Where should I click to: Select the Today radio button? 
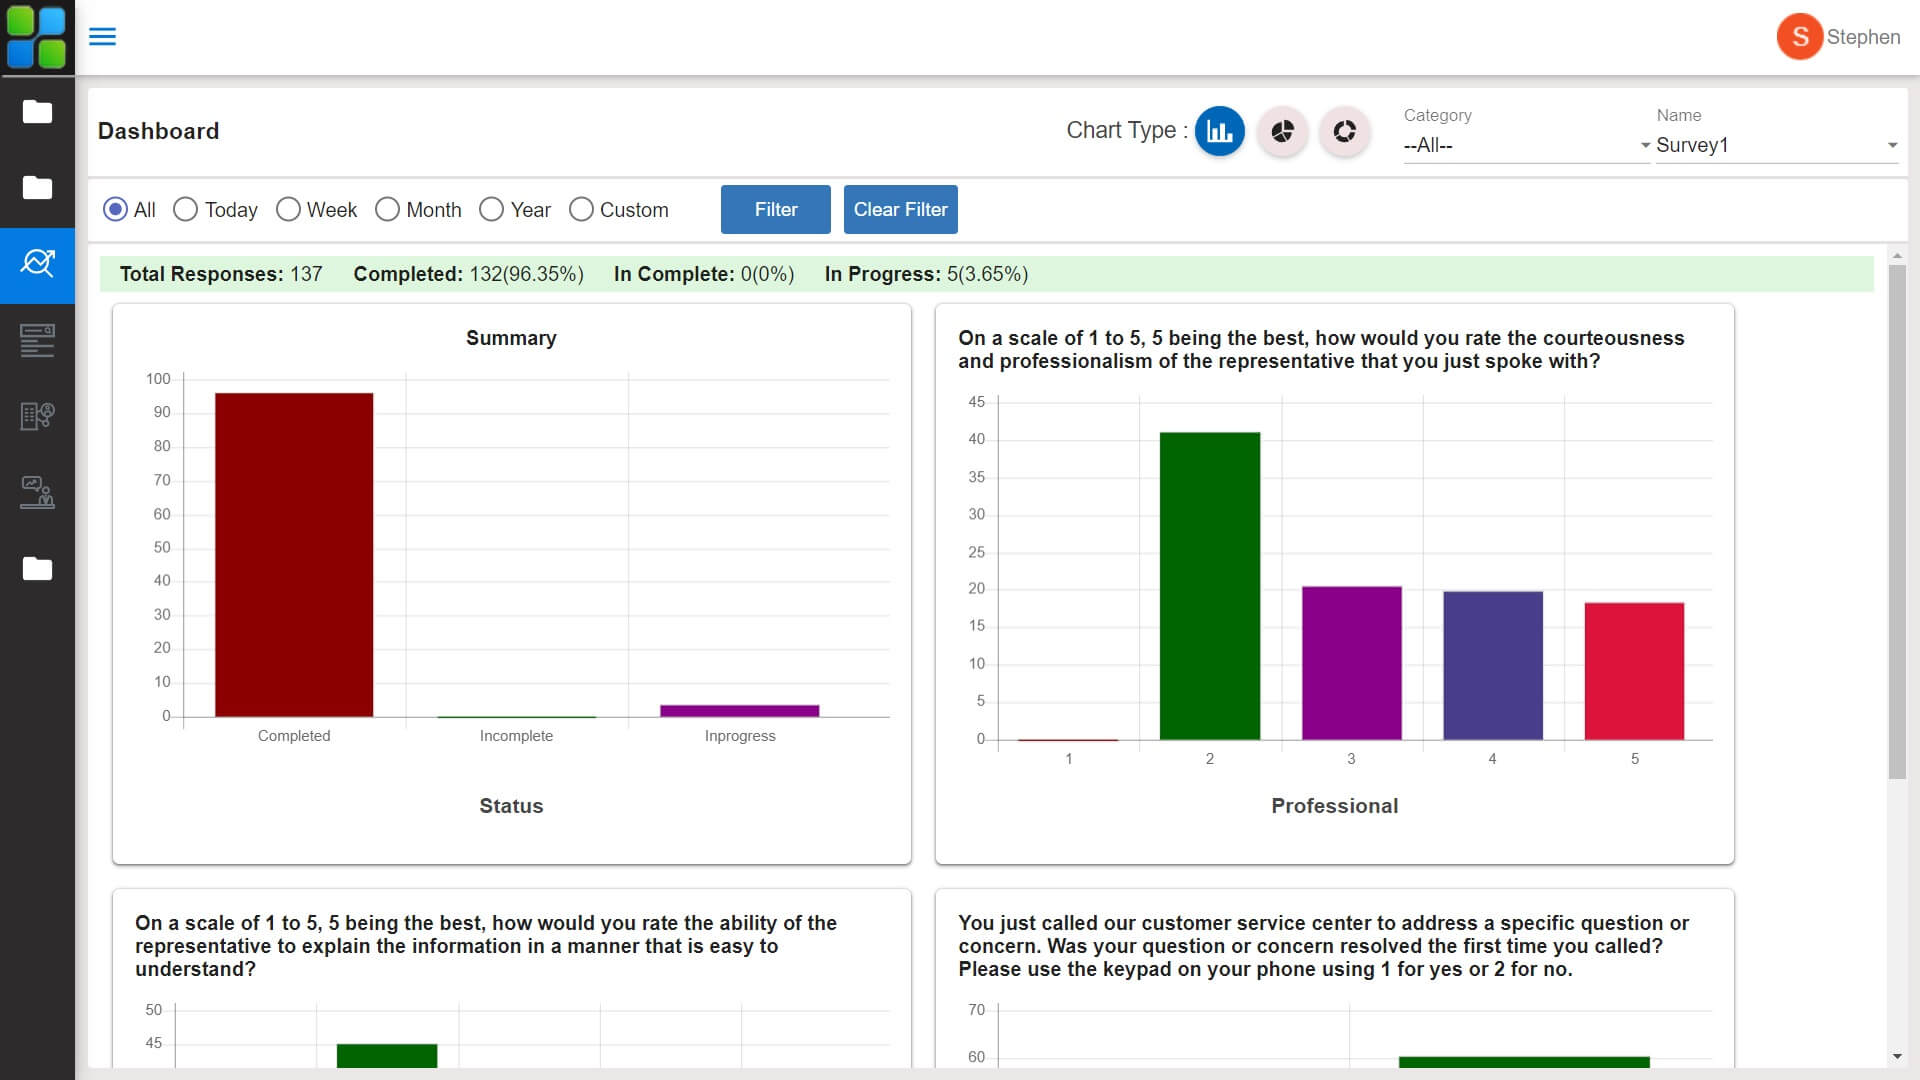tap(185, 209)
